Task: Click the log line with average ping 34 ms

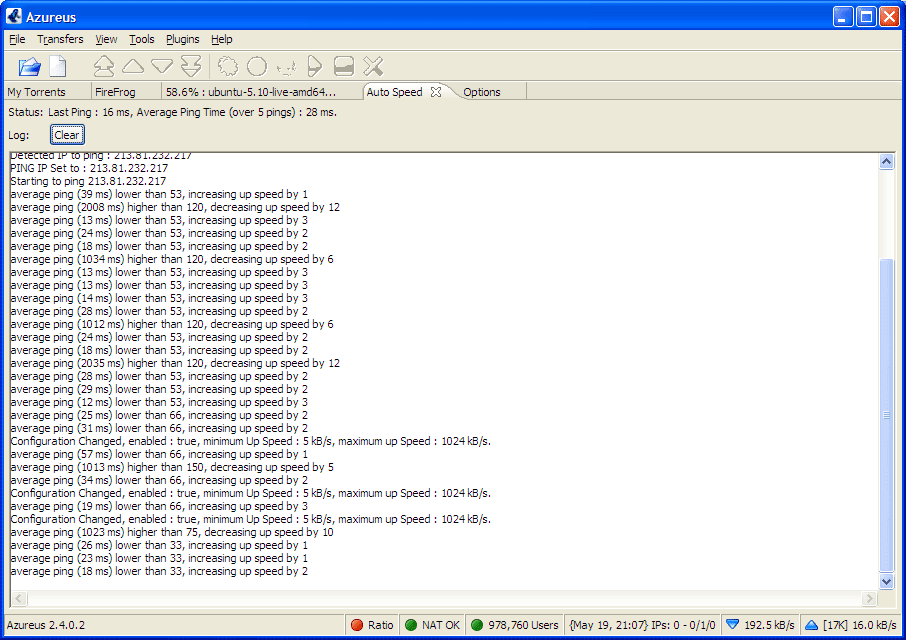Action: tap(159, 480)
